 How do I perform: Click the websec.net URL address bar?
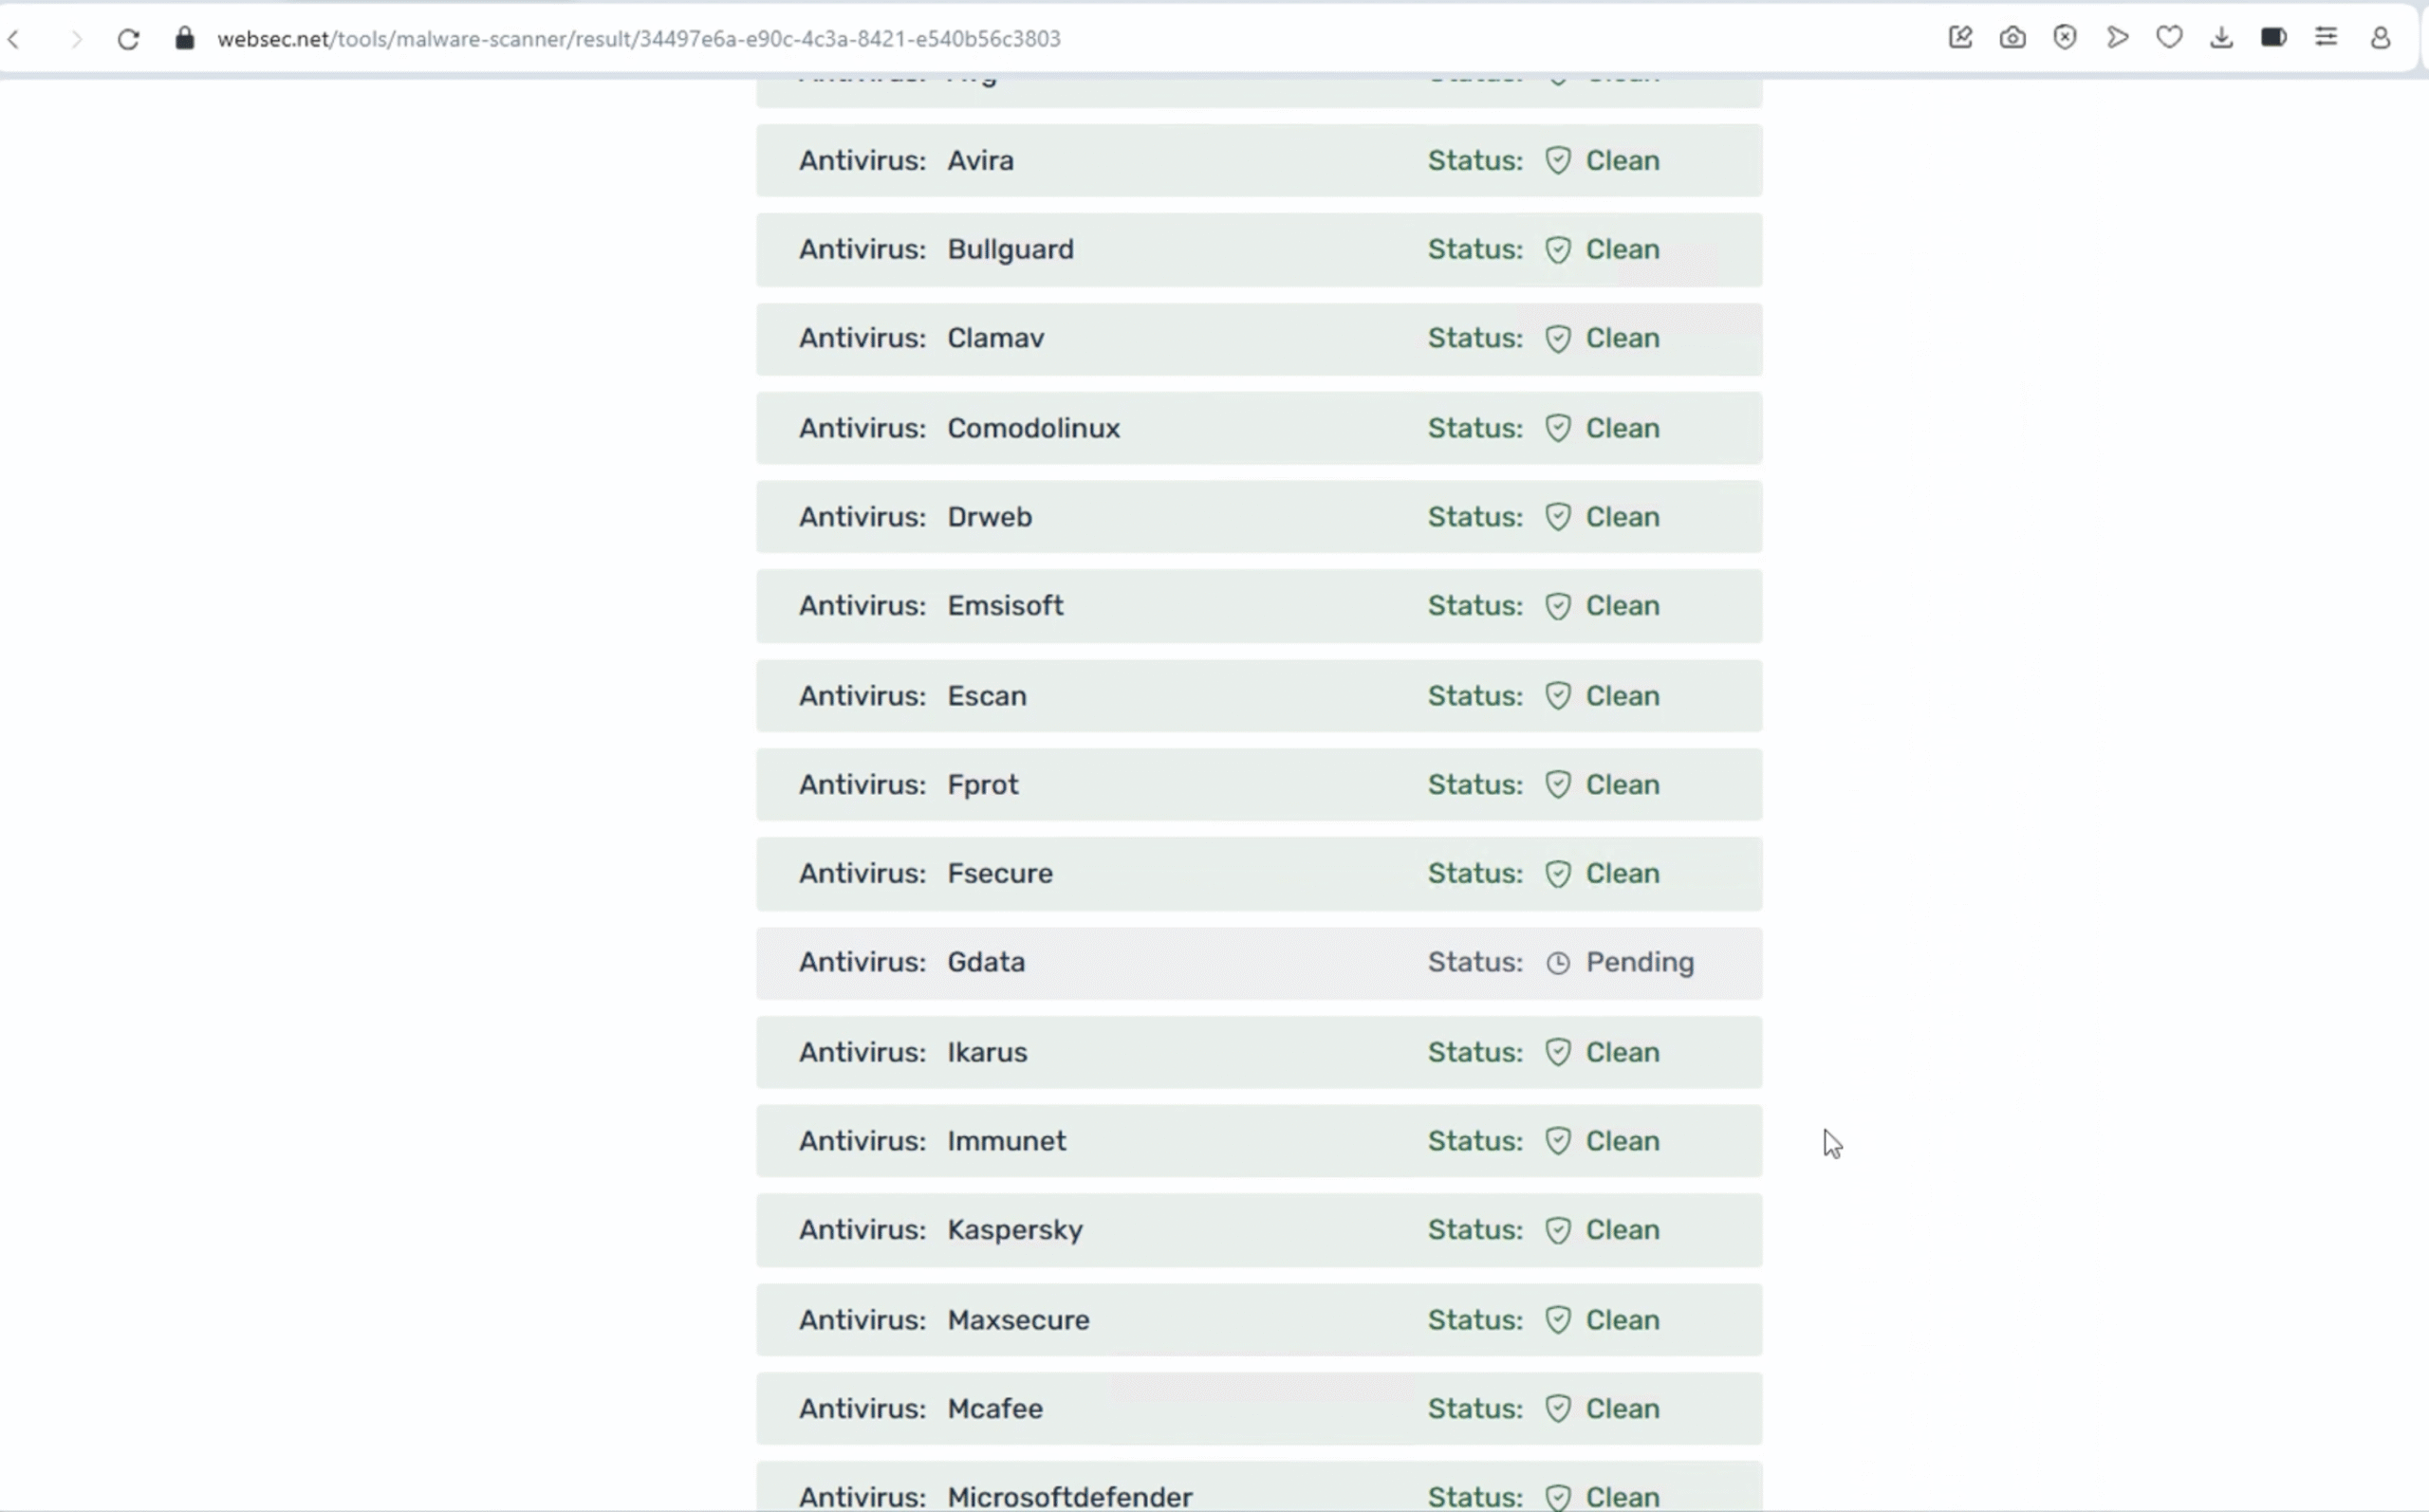tap(640, 39)
